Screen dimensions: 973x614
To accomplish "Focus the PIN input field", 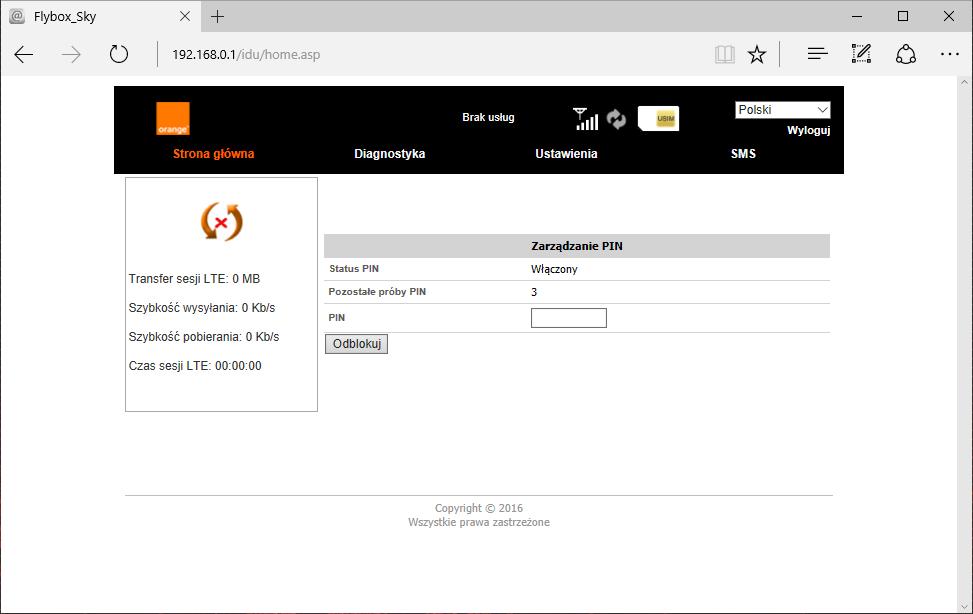I will coord(569,318).
